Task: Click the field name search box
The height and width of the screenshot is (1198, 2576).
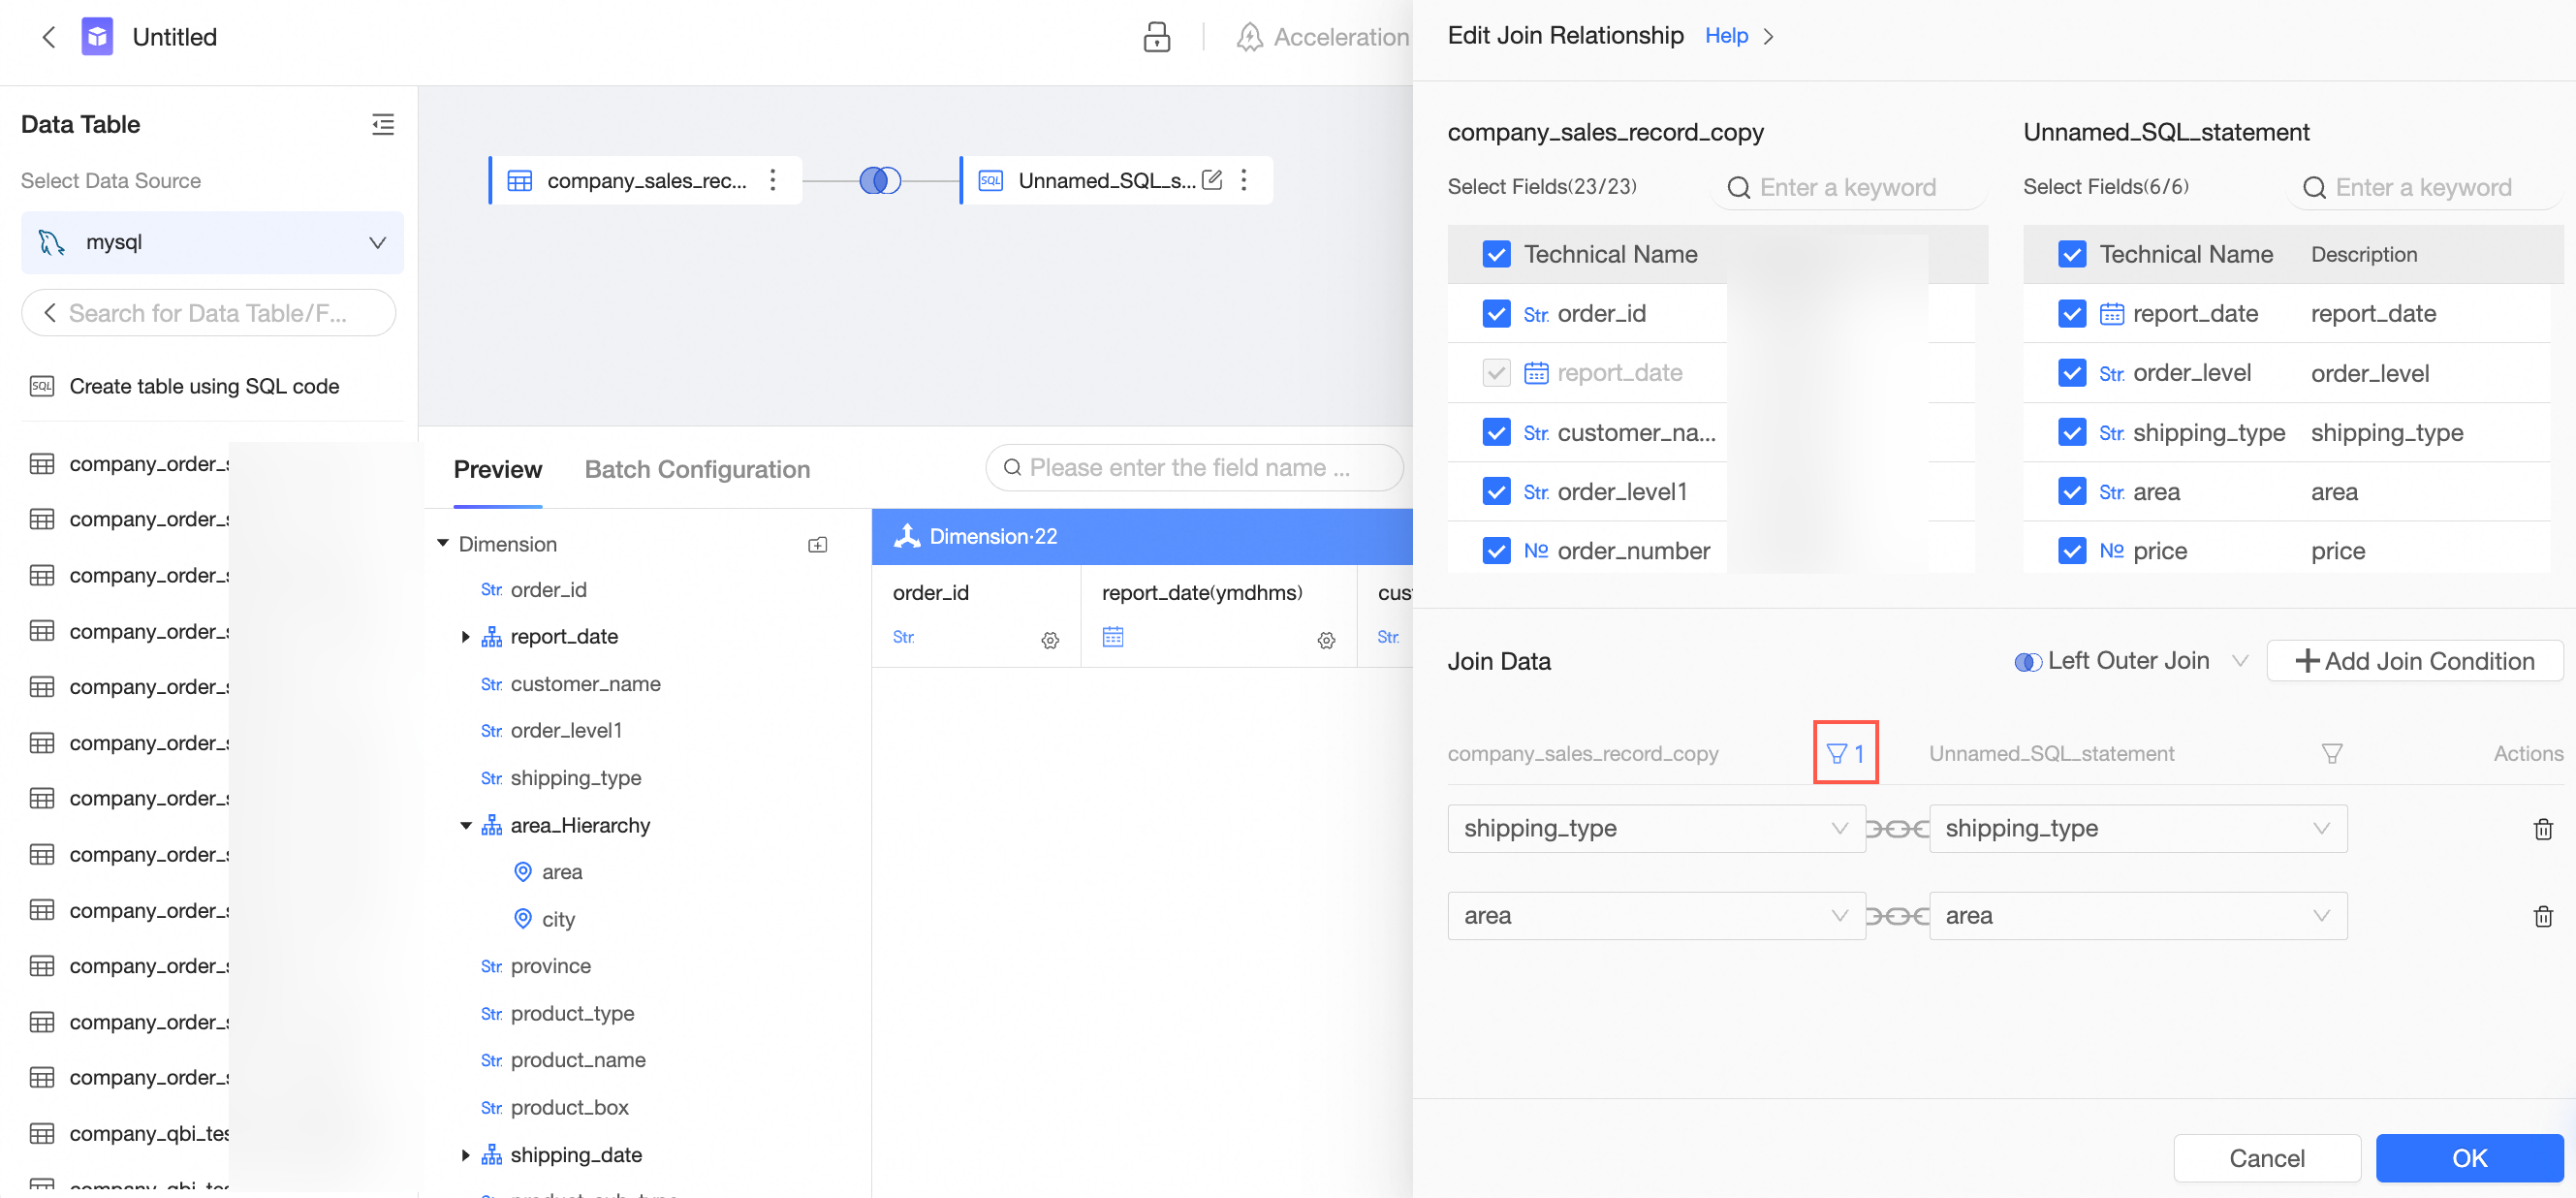Action: (x=1194, y=467)
